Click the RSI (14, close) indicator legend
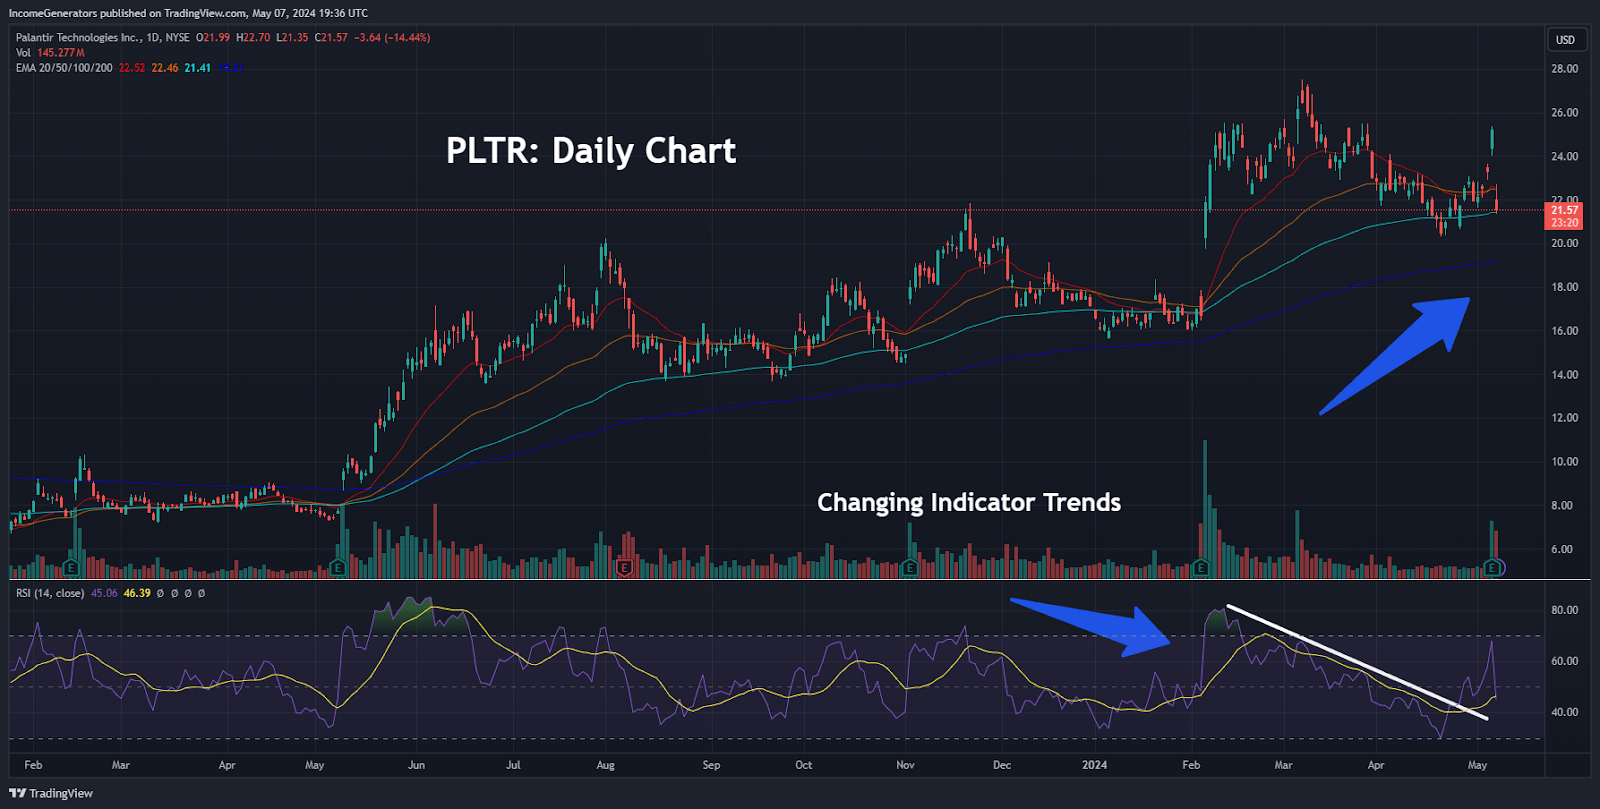 (x=50, y=593)
